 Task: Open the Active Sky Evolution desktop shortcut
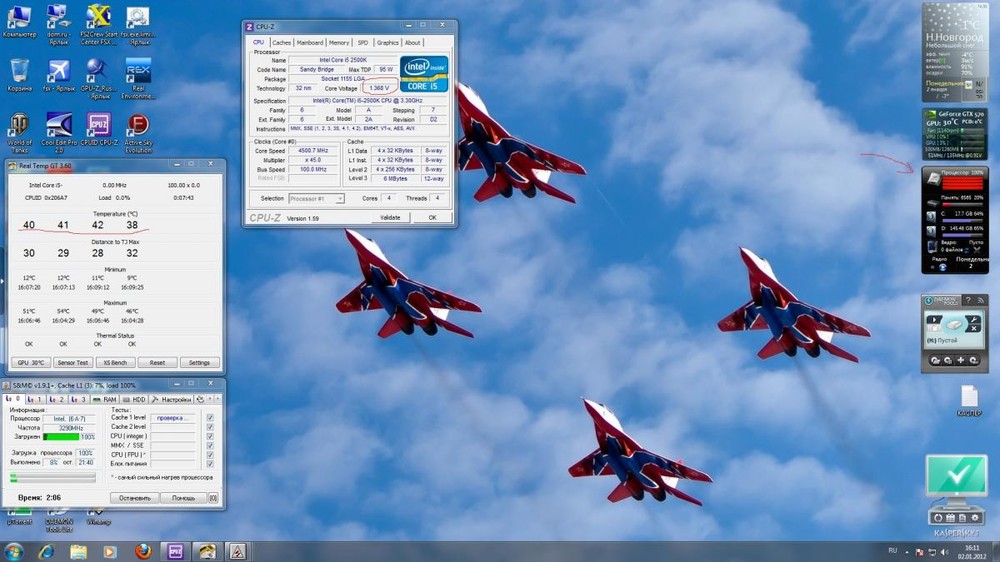coord(138,125)
